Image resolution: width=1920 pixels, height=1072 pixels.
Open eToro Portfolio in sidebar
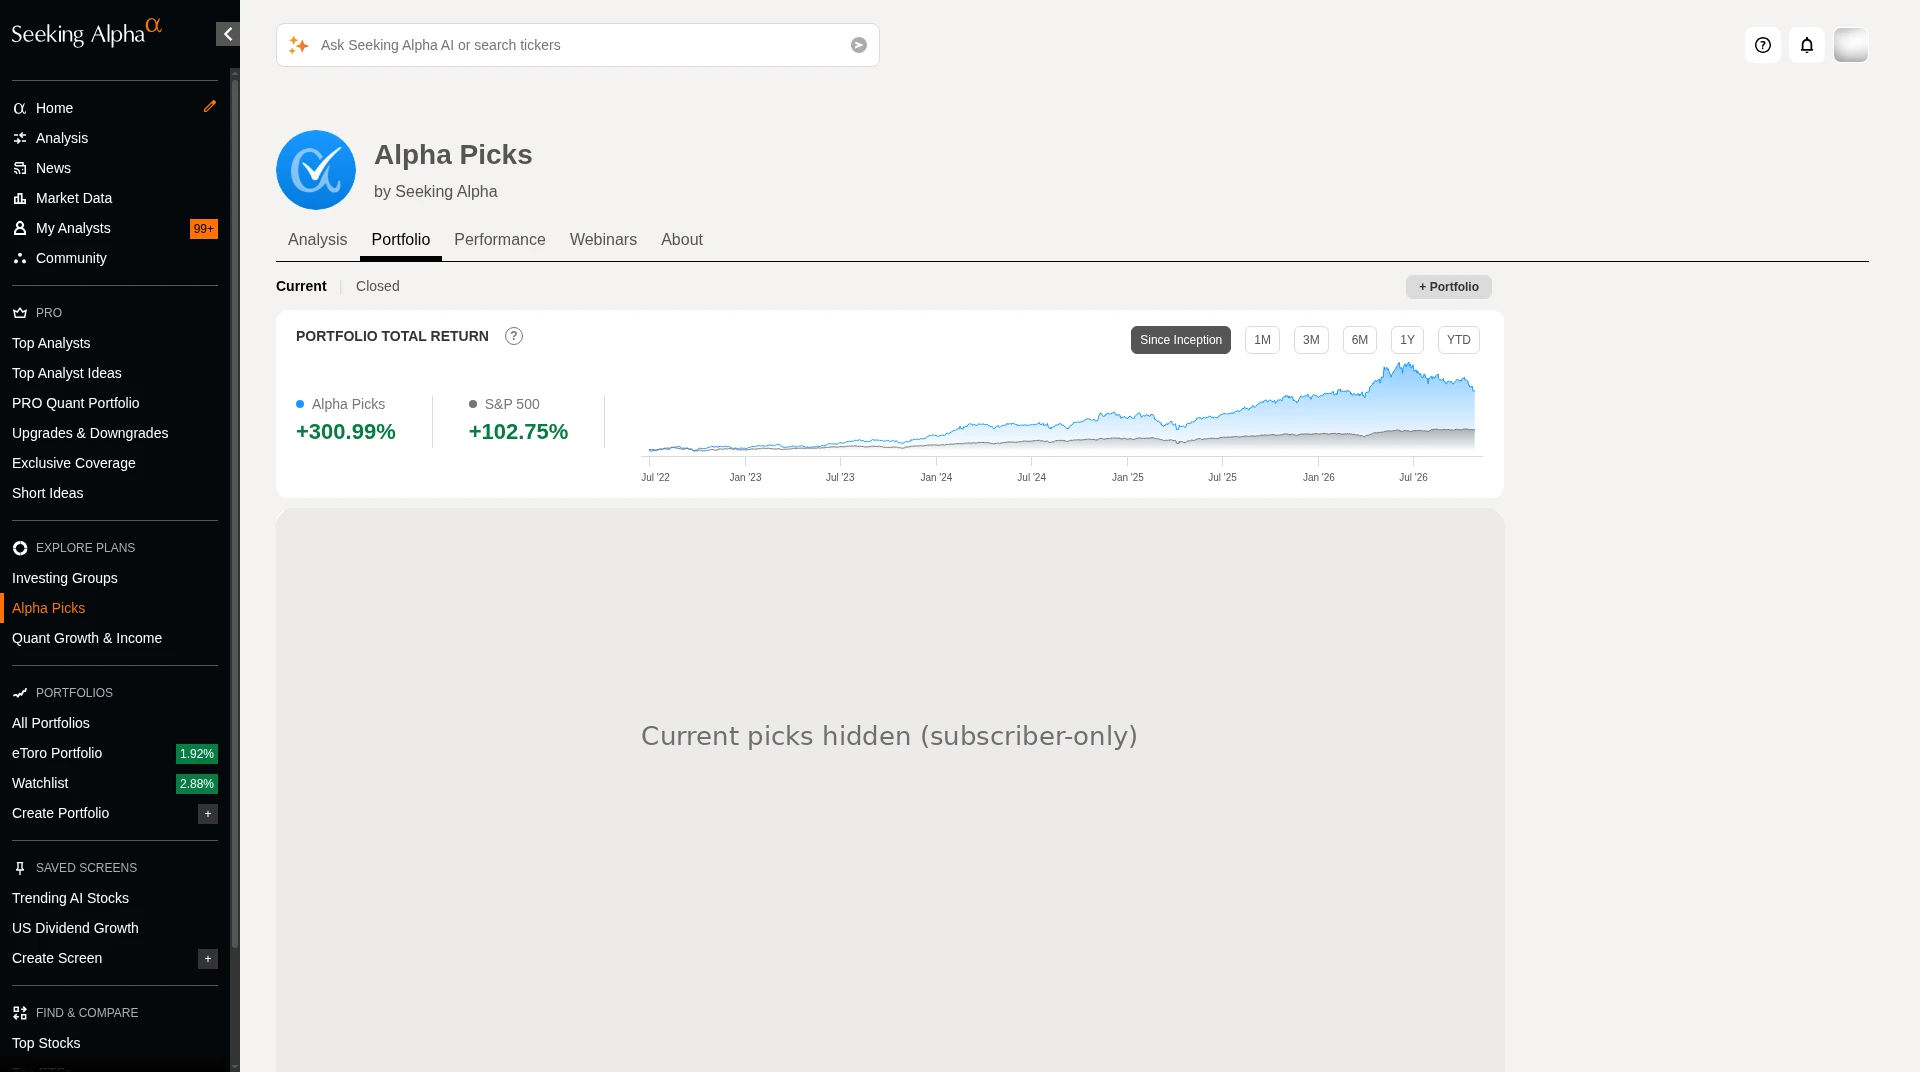click(57, 753)
